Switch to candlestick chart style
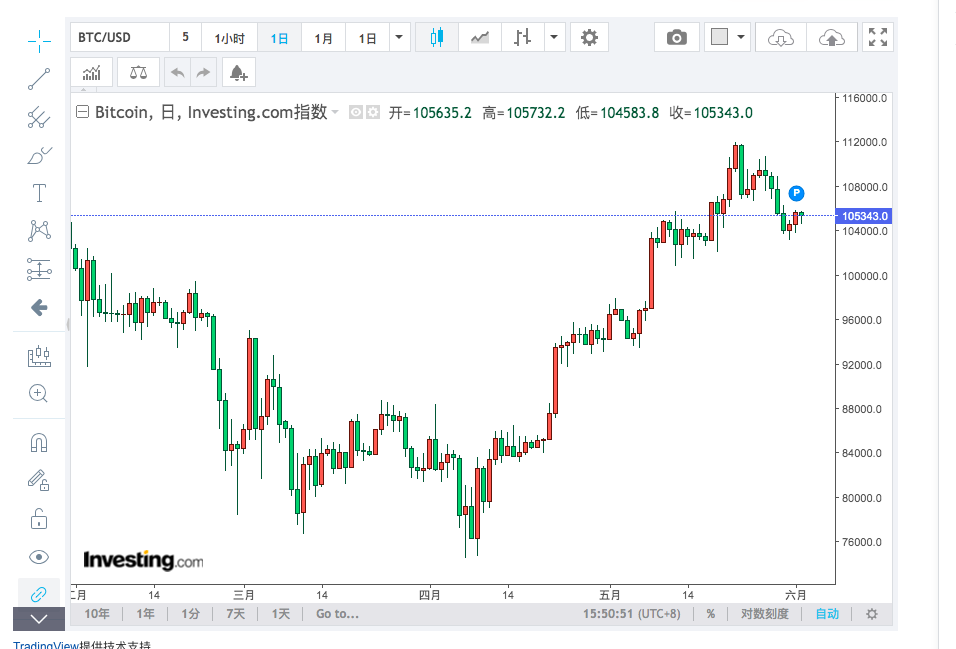 [x=435, y=38]
